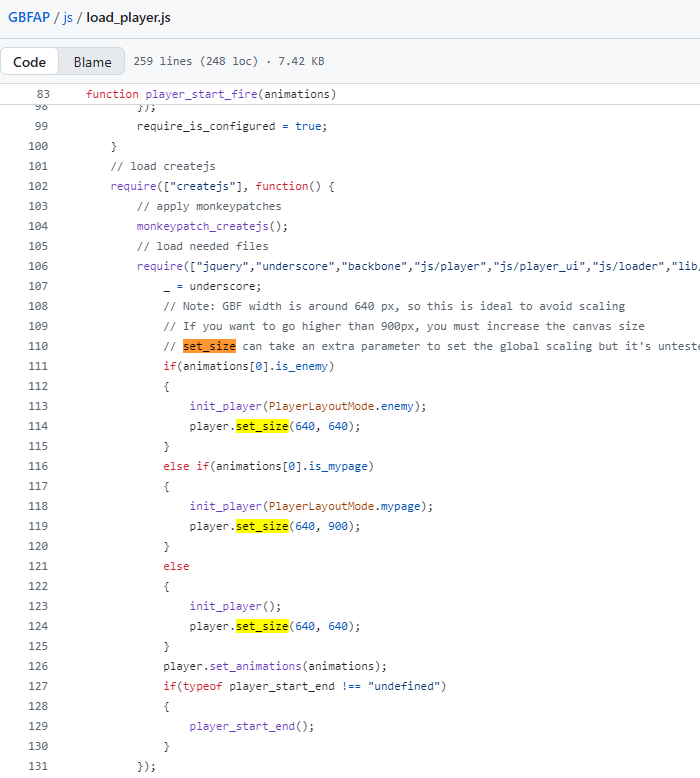The height and width of the screenshot is (778, 700).
Task: Select line number 99
Action: (41, 126)
